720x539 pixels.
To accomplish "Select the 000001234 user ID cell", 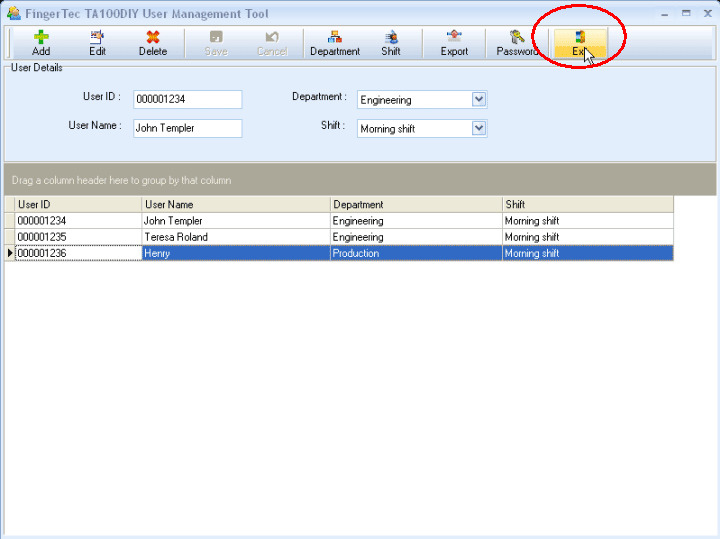I will point(78,221).
